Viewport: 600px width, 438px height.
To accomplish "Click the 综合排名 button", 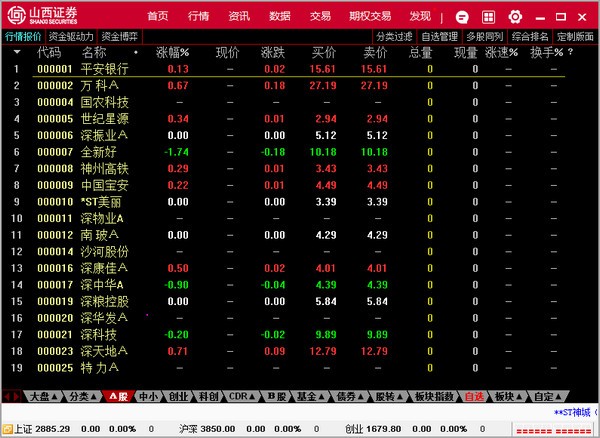I will pyautogui.click(x=530, y=36).
